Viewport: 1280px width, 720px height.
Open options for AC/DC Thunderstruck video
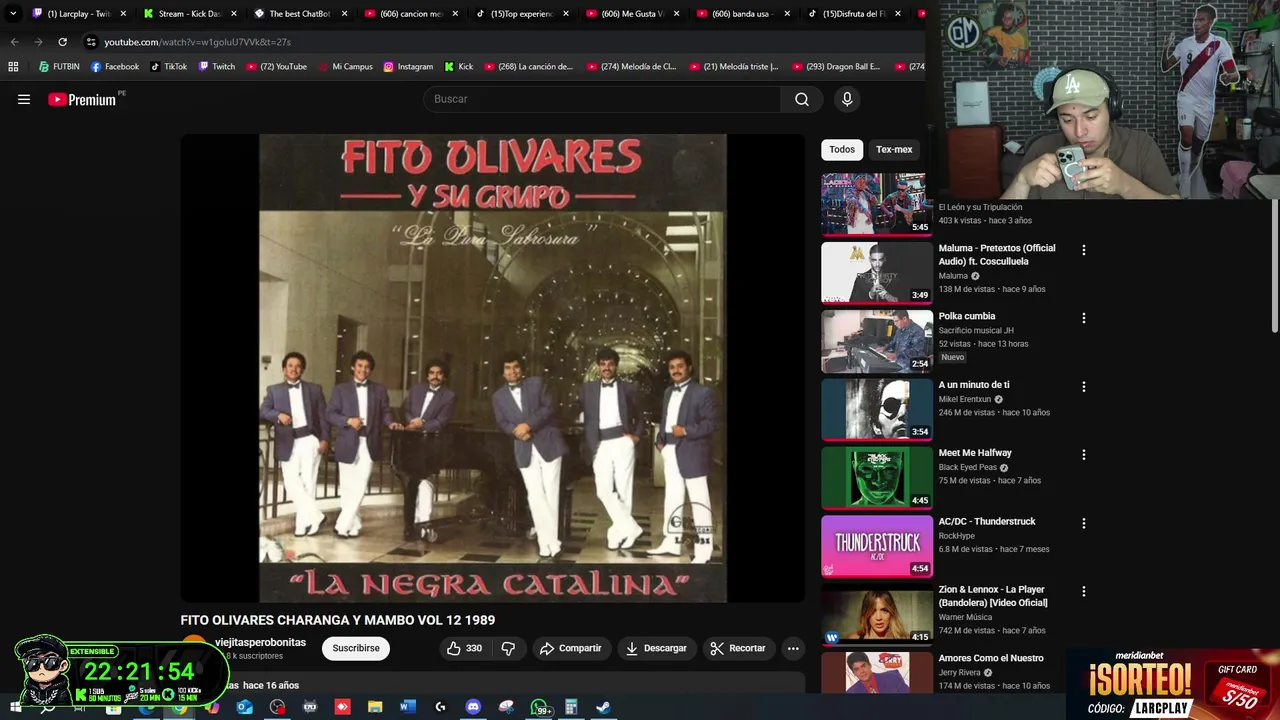click(1083, 523)
